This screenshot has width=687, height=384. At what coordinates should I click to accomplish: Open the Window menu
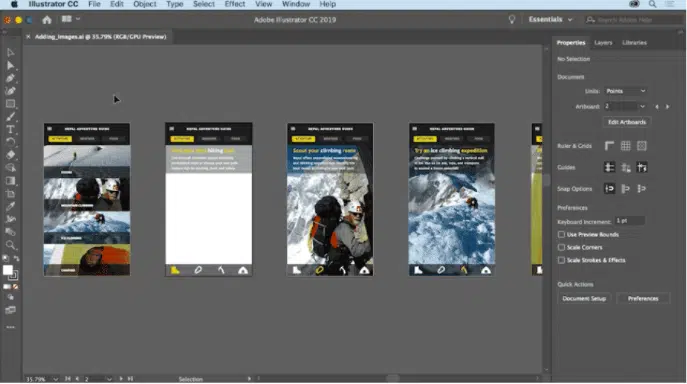(x=296, y=4)
